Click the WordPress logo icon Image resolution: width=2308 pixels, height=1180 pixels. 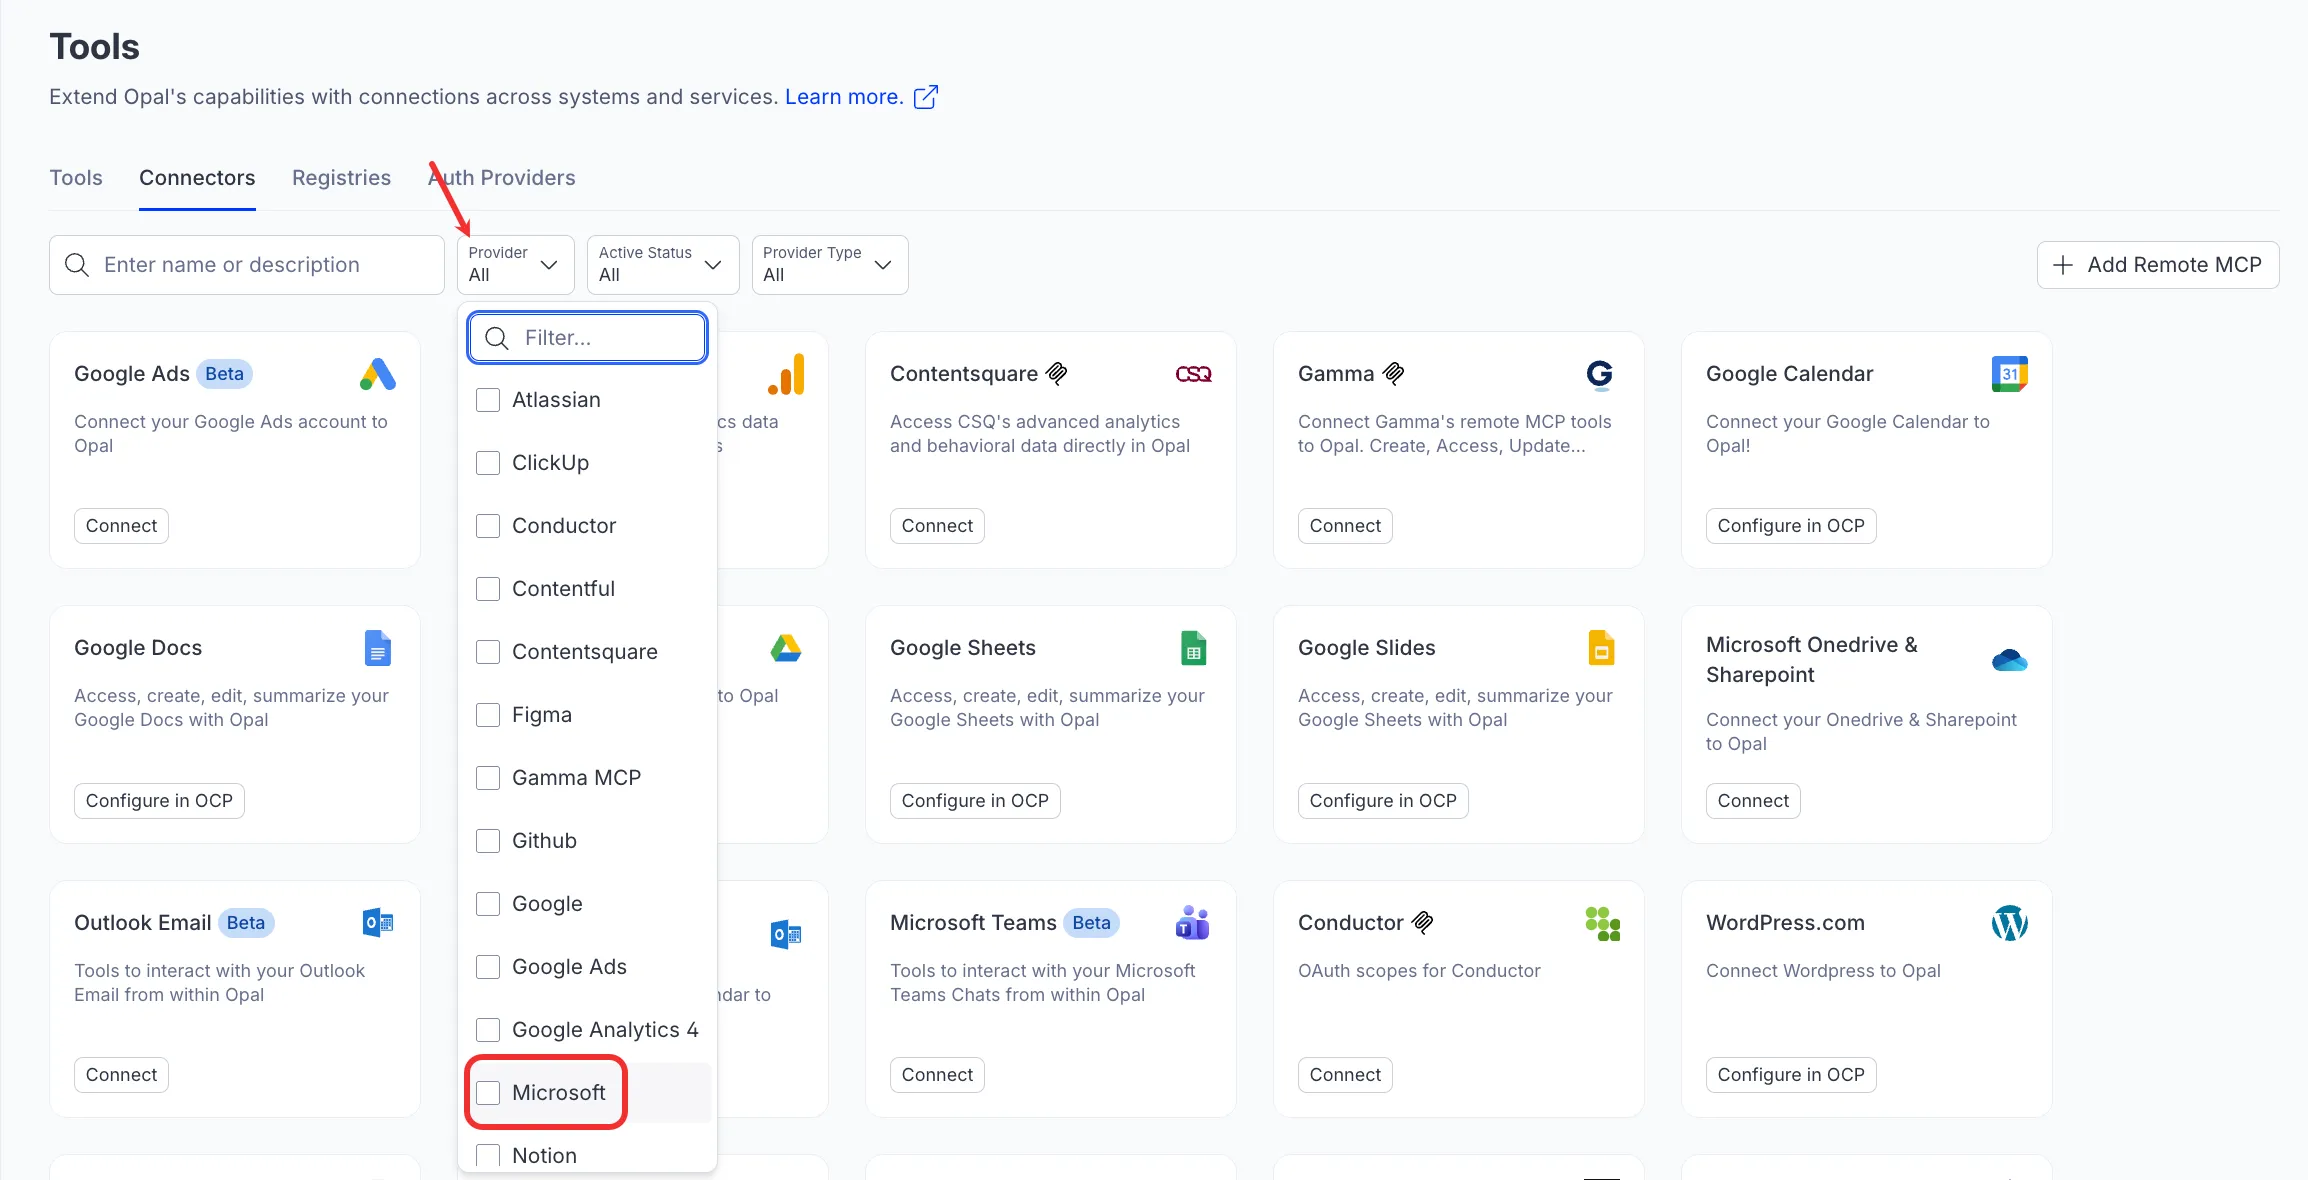[x=2010, y=923]
